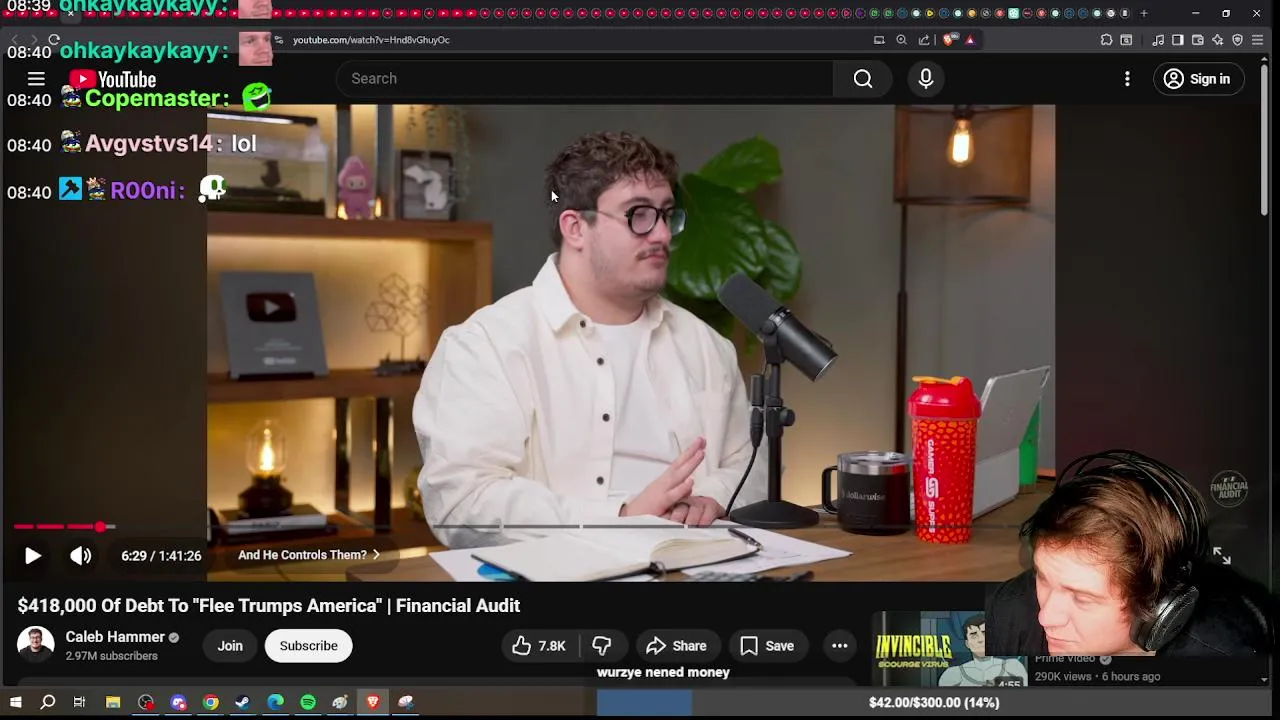Click the video timestamp 6:29 / 1:41:26
Screen dimensions: 1280x720
click(161, 556)
